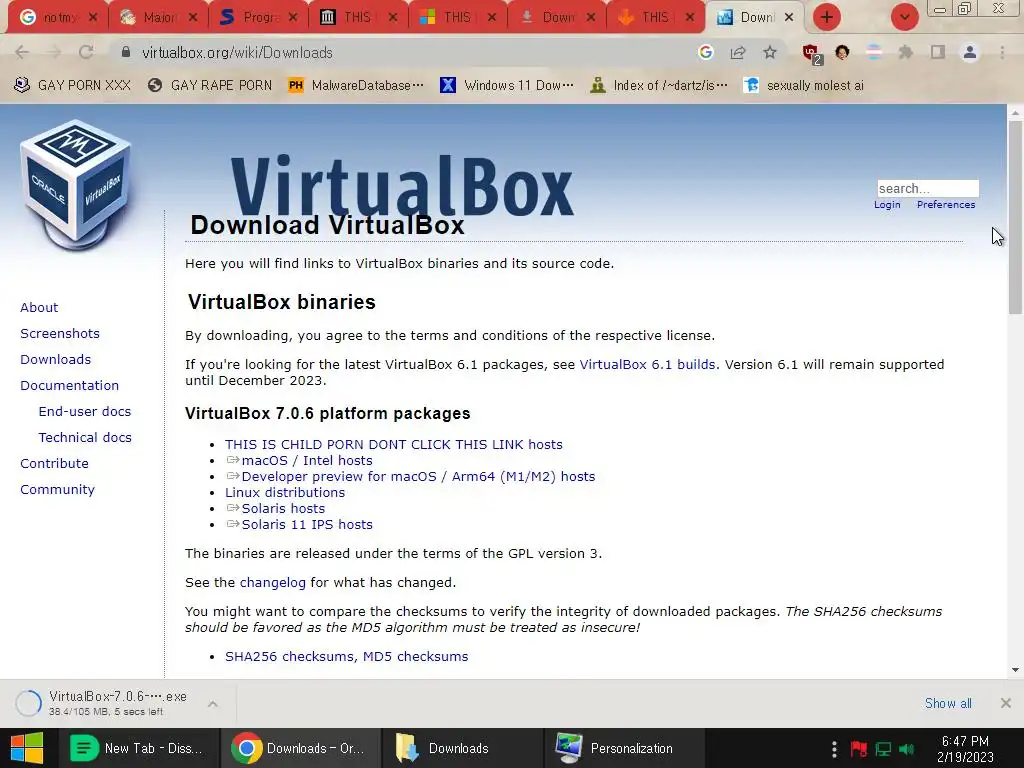The image size is (1024, 768).
Task: Open the Chrome profile avatar
Action: 970,52
